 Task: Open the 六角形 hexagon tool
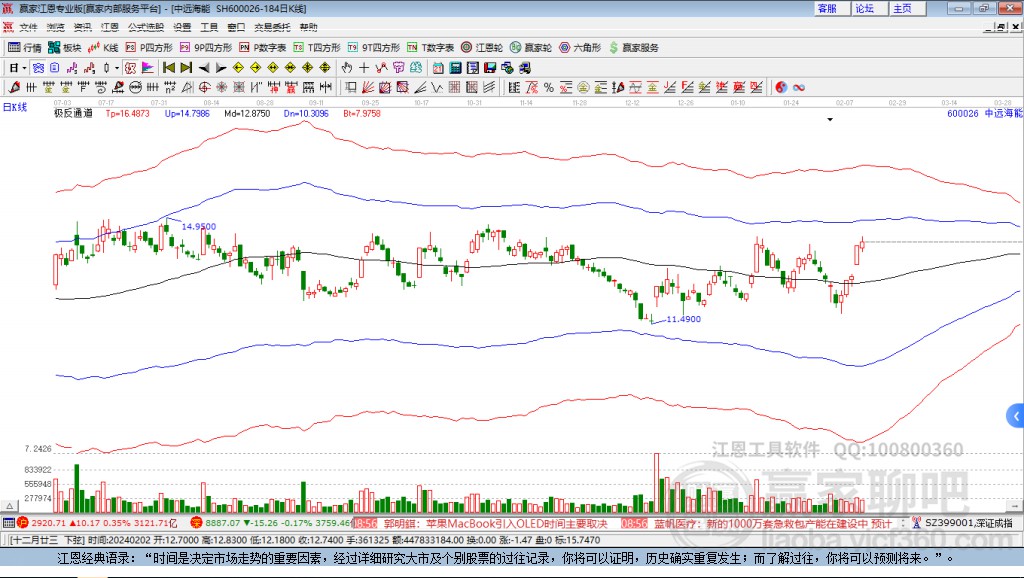tap(580, 48)
